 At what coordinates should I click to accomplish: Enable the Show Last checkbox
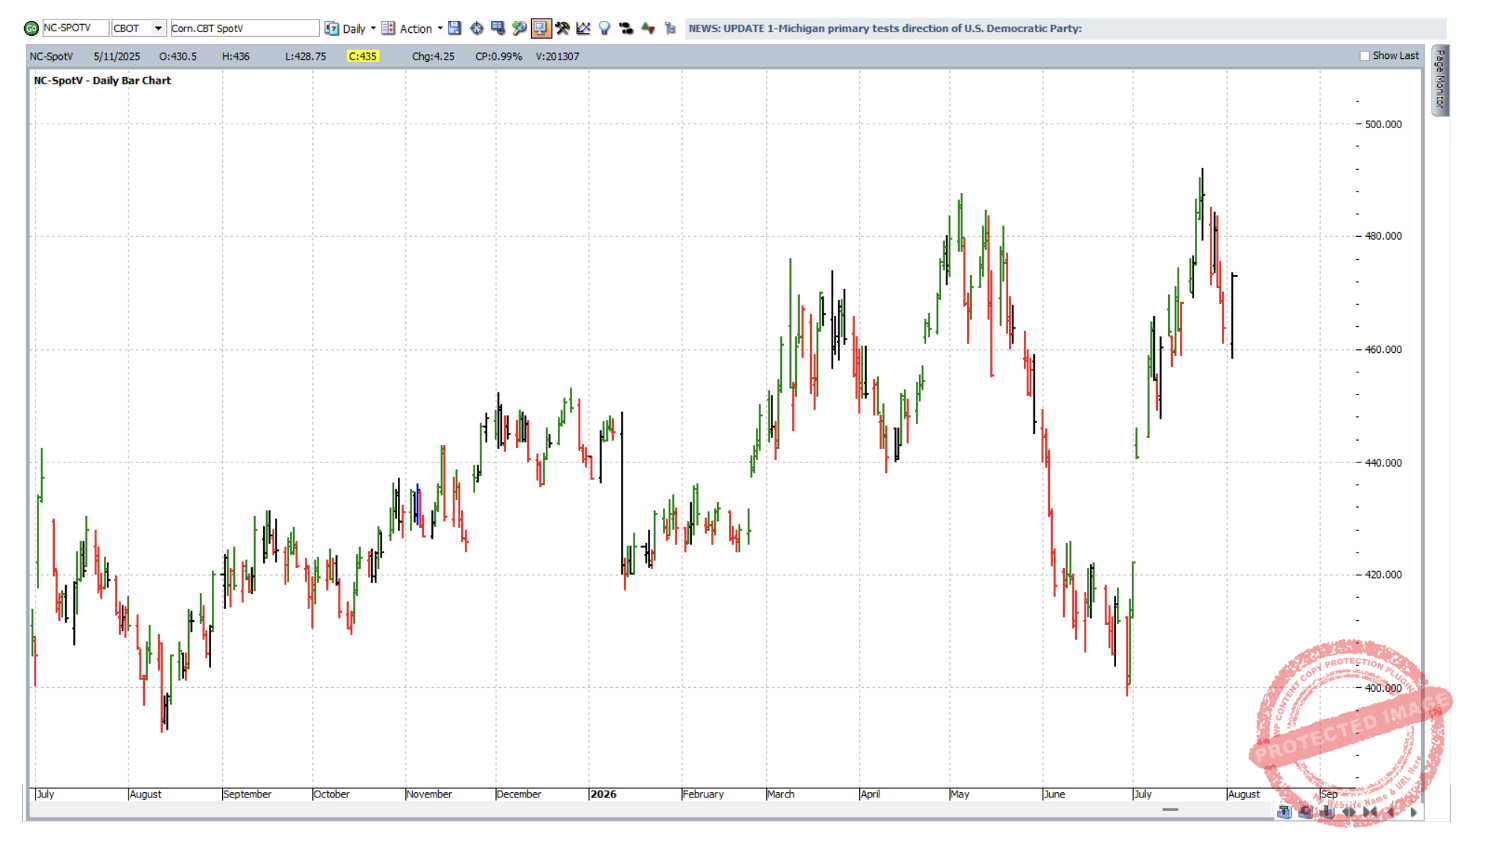pyautogui.click(x=1365, y=56)
